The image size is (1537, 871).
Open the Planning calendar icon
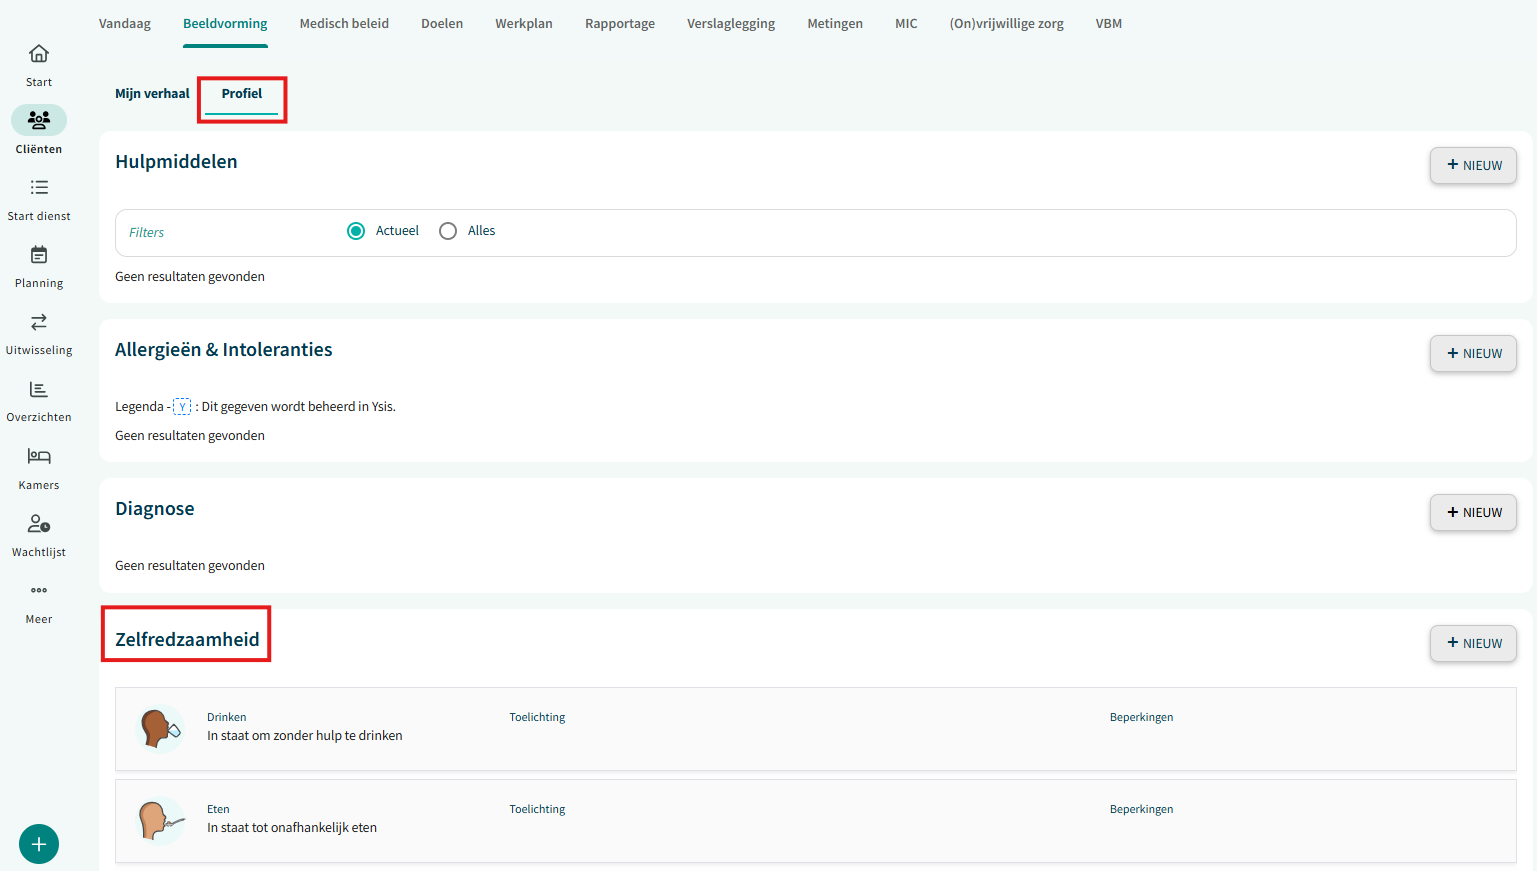point(39,255)
